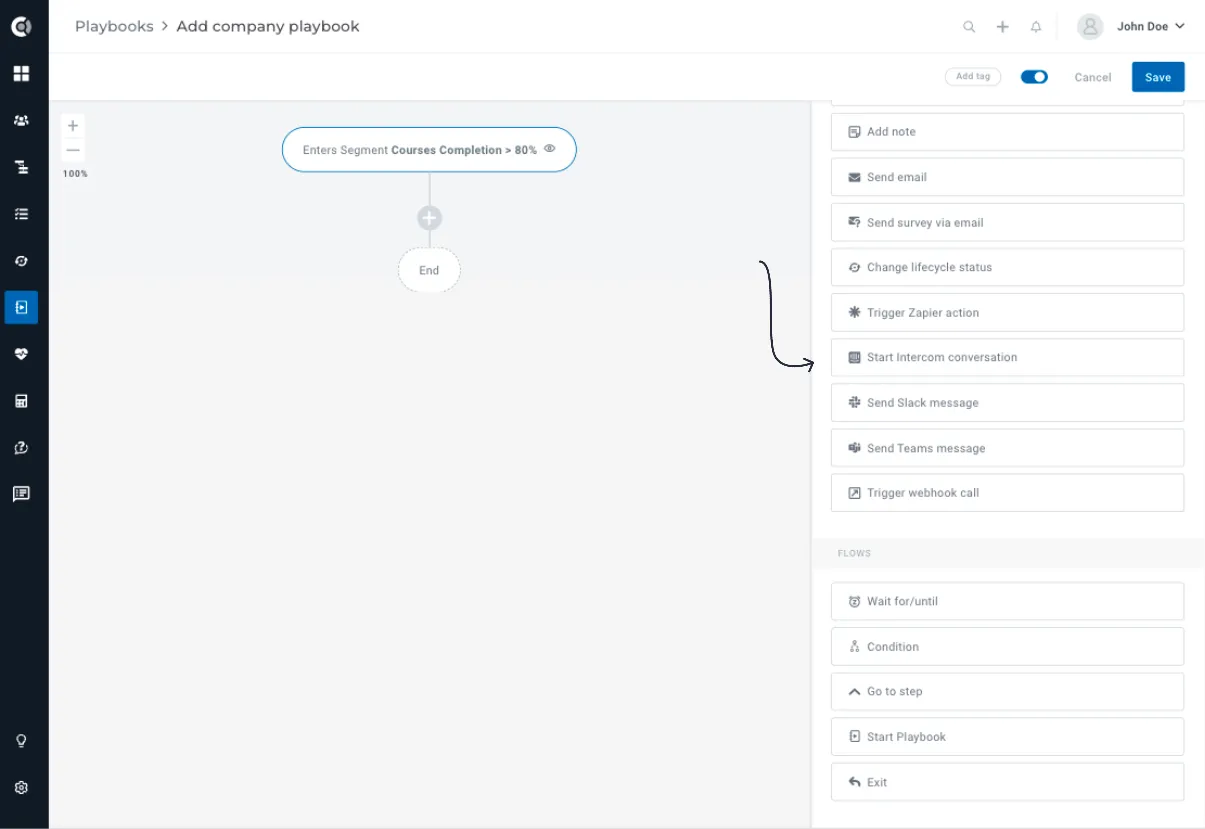This screenshot has height=829, width=1205.
Task: Click the message icon in the sidebar
Action: 21,494
